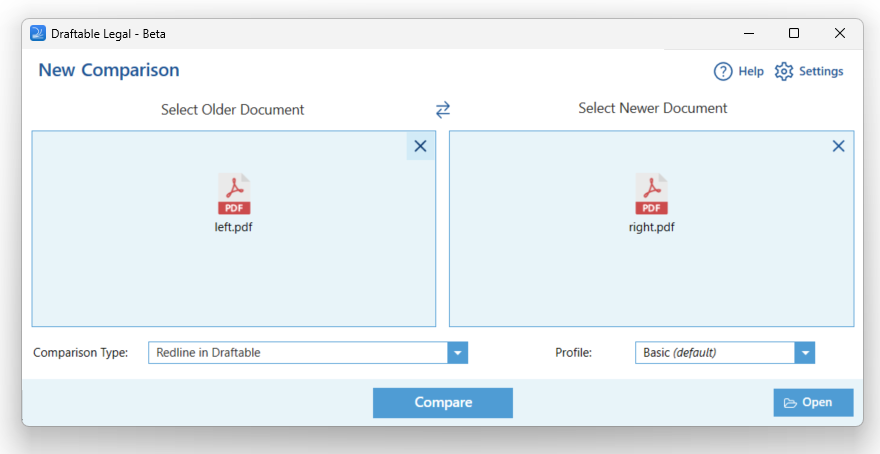This screenshot has height=454, width=880.
Task: Remove left.pdf from older document slot
Action: coord(420,146)
